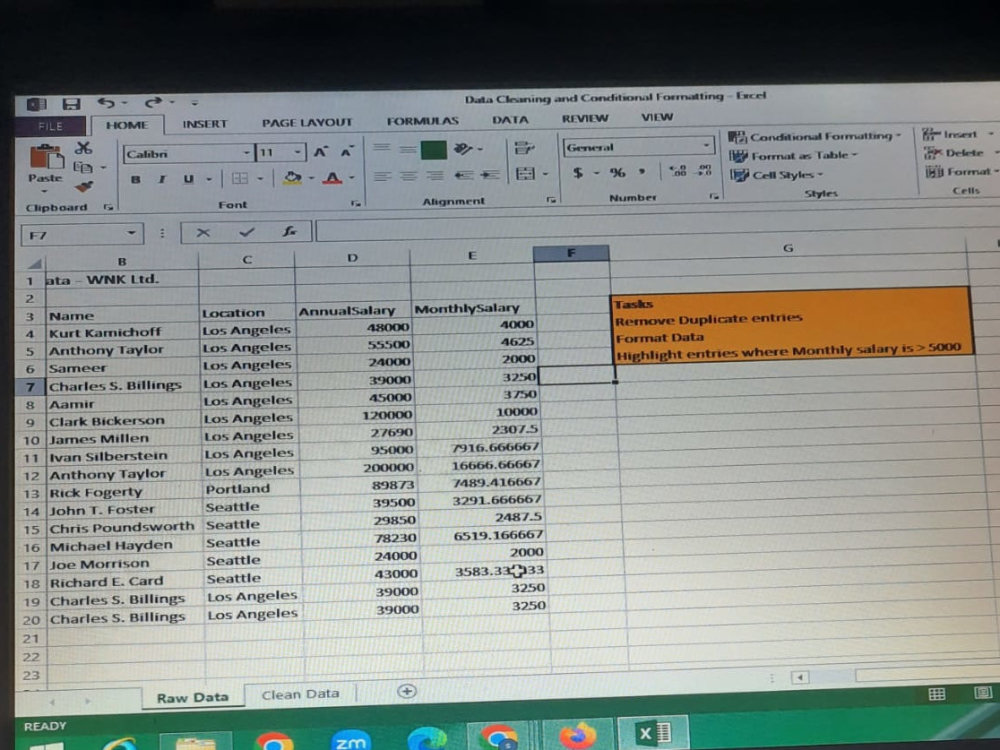This screenshot has width=1000, height=750.
Task: Toggle Wrap Text
Action: click(524, 148)
